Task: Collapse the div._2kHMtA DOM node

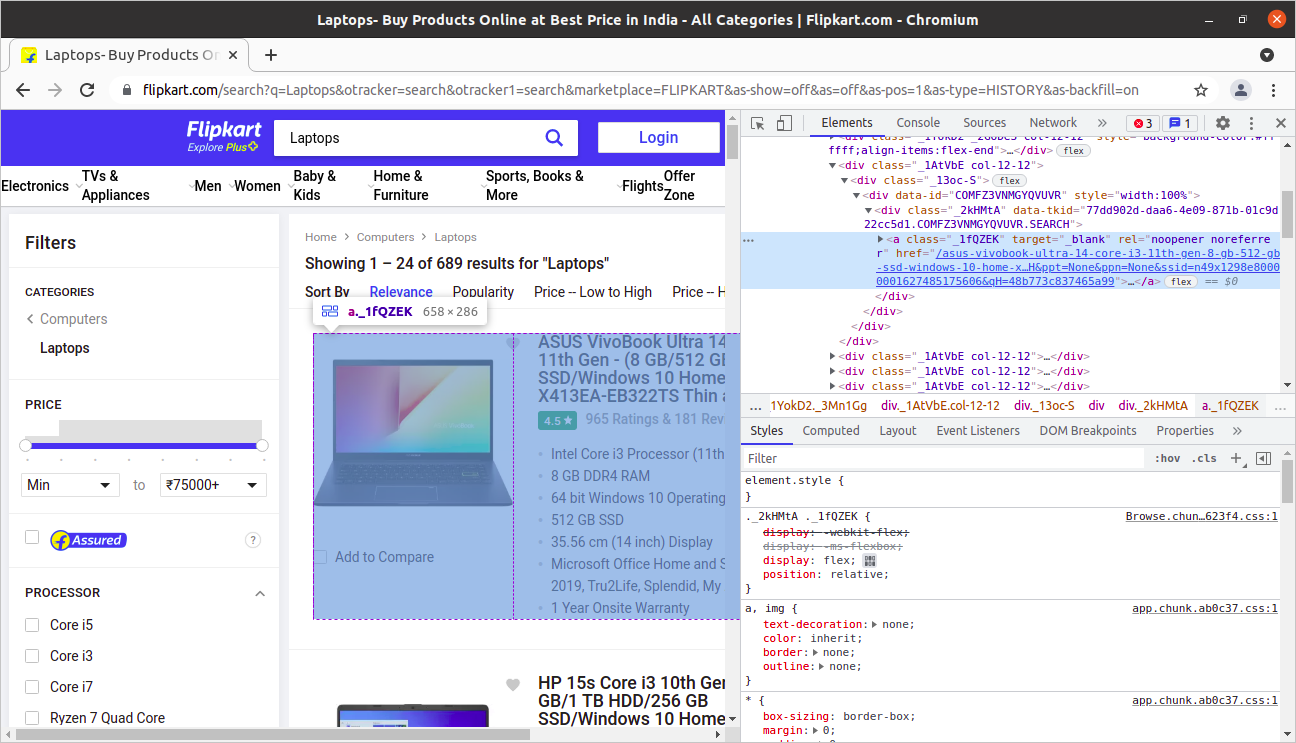Action: click(x=869, y=211)
